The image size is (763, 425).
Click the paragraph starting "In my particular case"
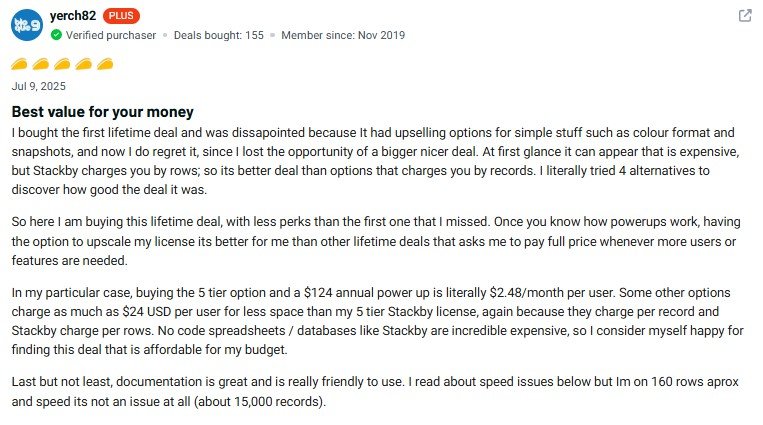click(380, 322)
